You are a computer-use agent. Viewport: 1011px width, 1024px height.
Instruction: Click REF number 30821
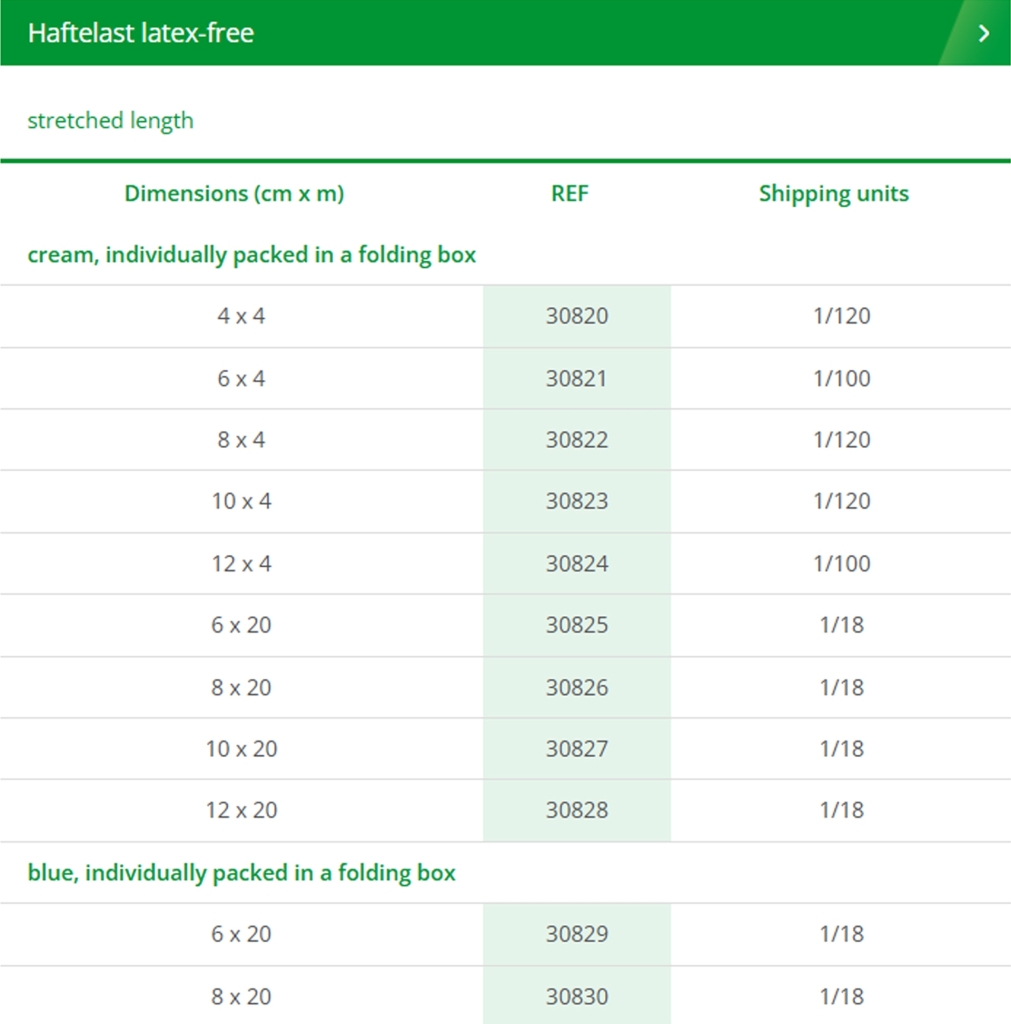tap(577, 379)
